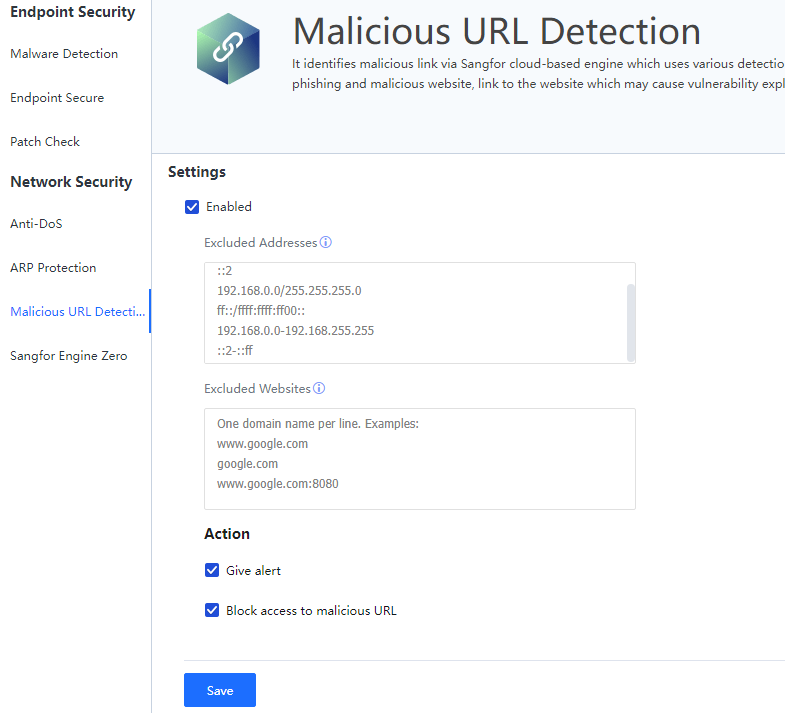Open Endpoint Secure settings
Image resolution: width=785 pixels, height=713 pixels.
(x=57, y=98)
